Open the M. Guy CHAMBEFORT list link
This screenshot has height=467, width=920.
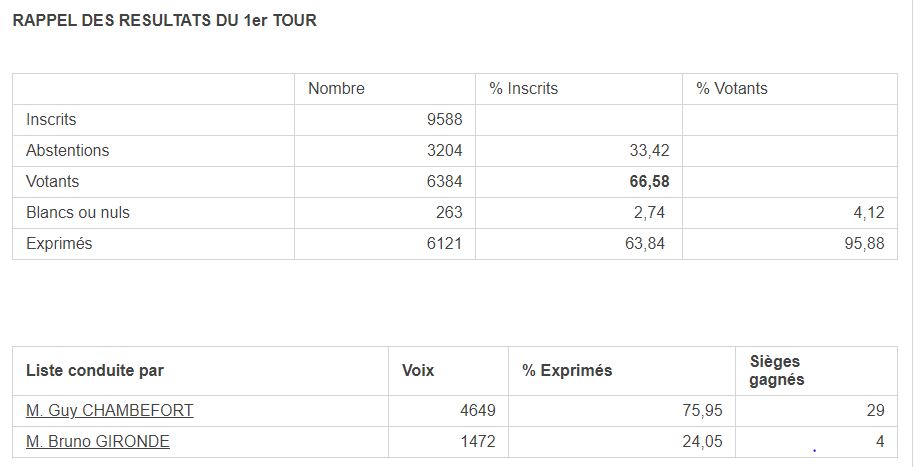(x=109, y=410)
